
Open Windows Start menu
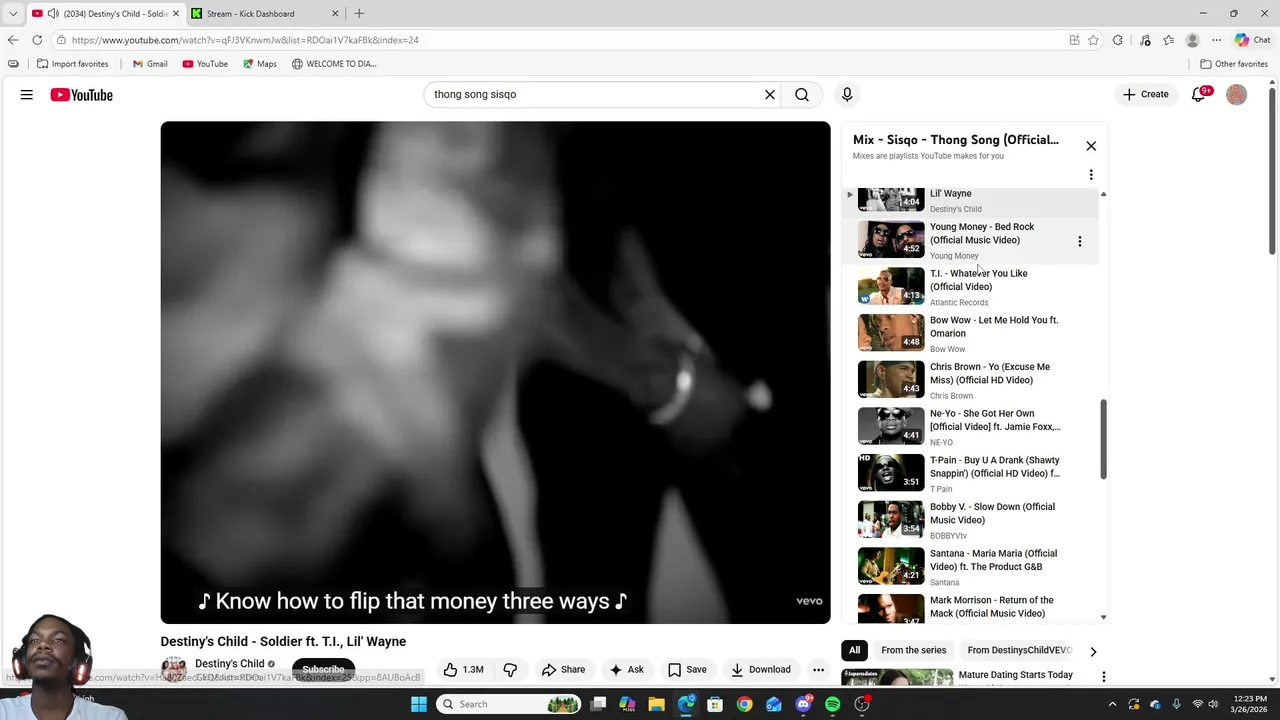click(419, 704)
